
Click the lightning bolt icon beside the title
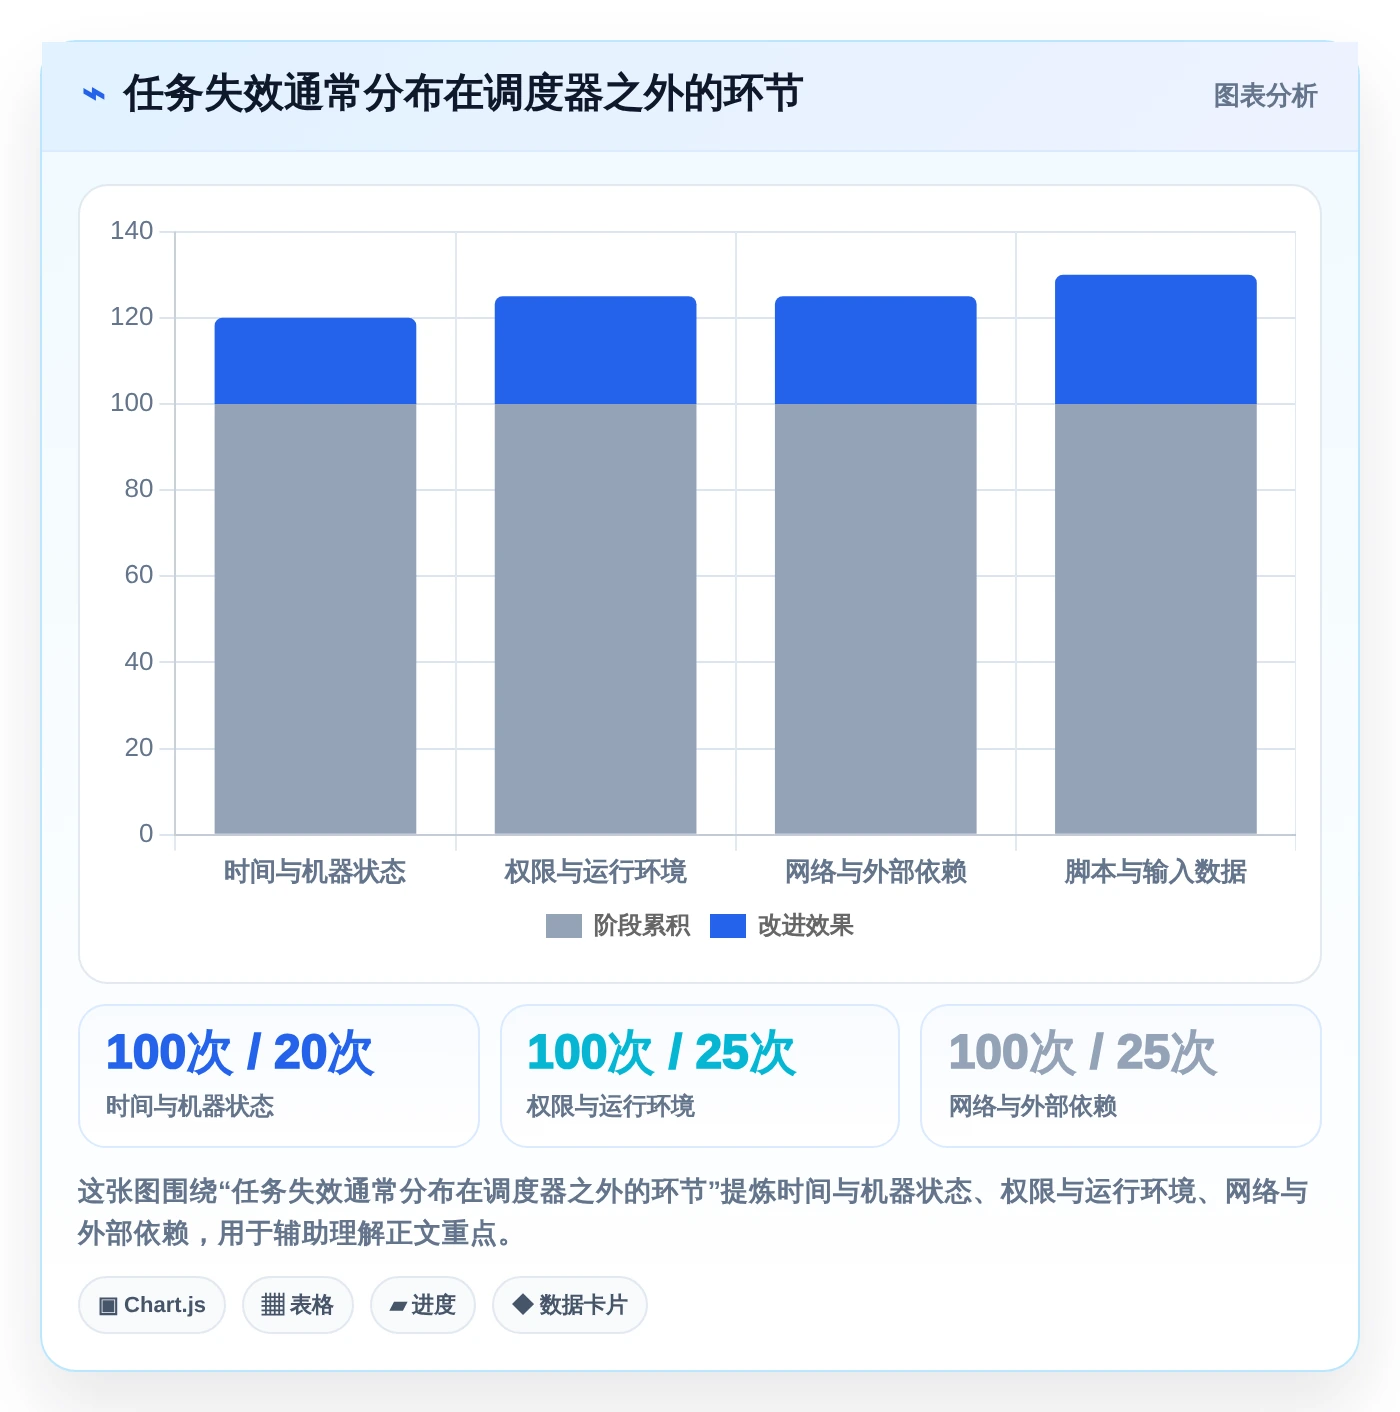[x=93, y=95]
